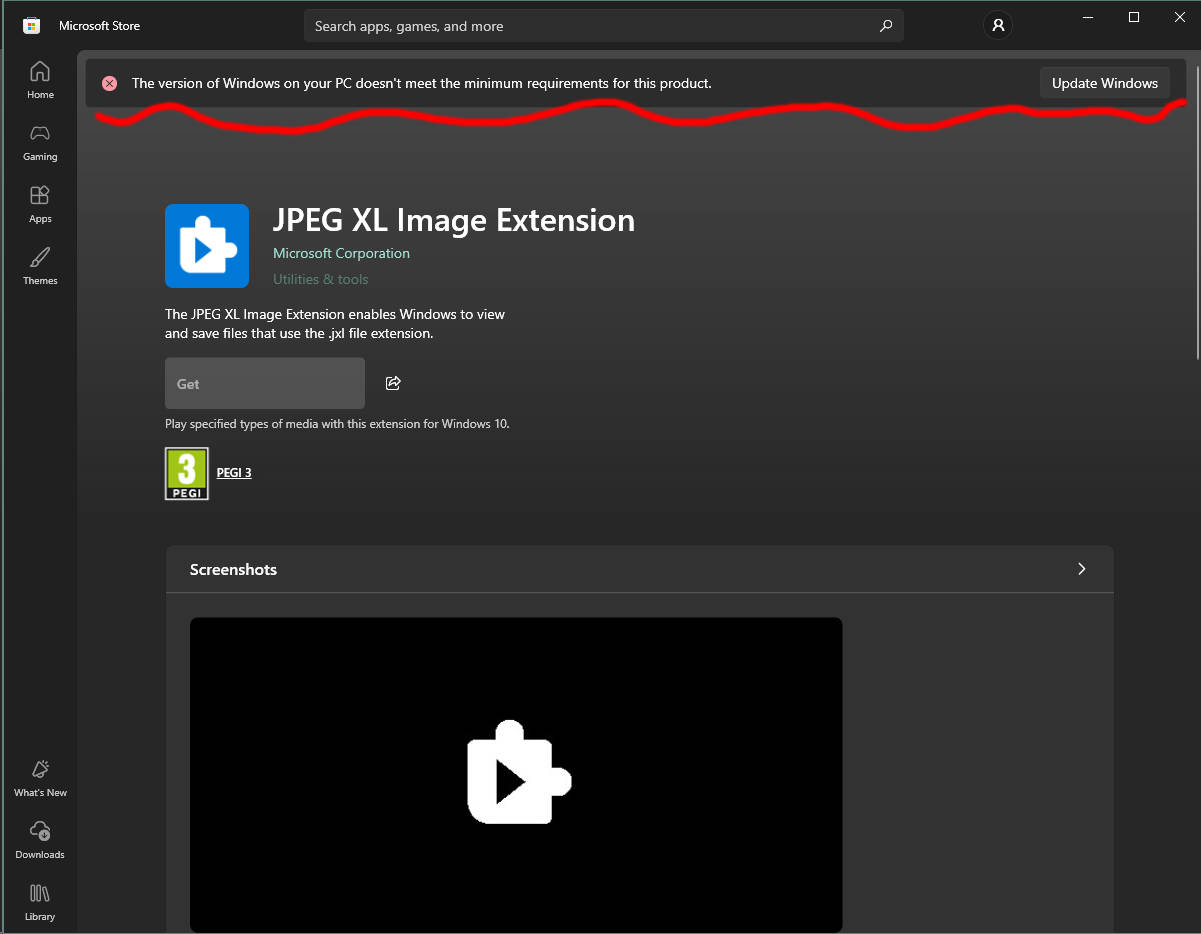This screenshot has height=934, width=1201.
Task: Click the extension description paragraph
Action: [335, 324]
